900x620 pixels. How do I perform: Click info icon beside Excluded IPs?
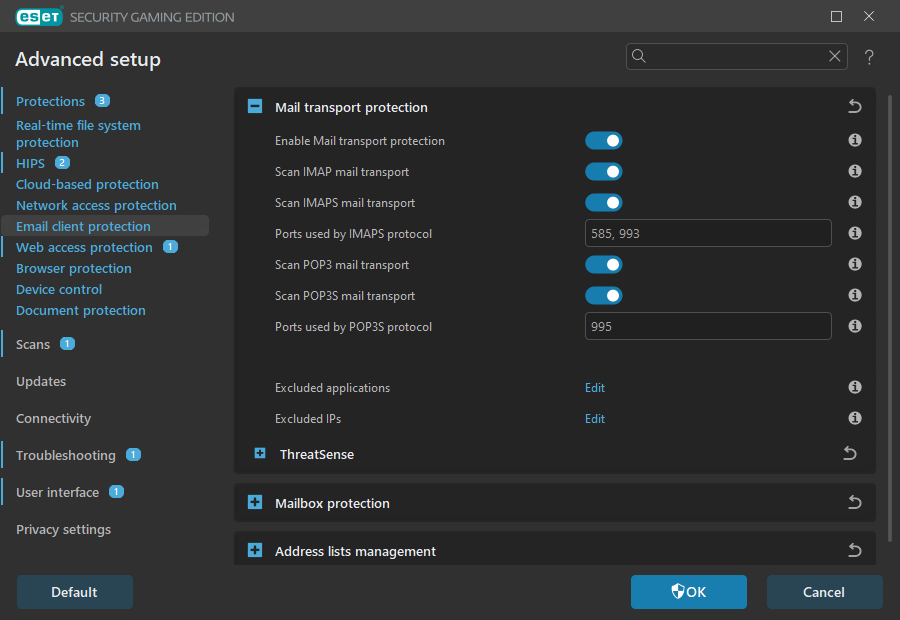click(855, 418)
